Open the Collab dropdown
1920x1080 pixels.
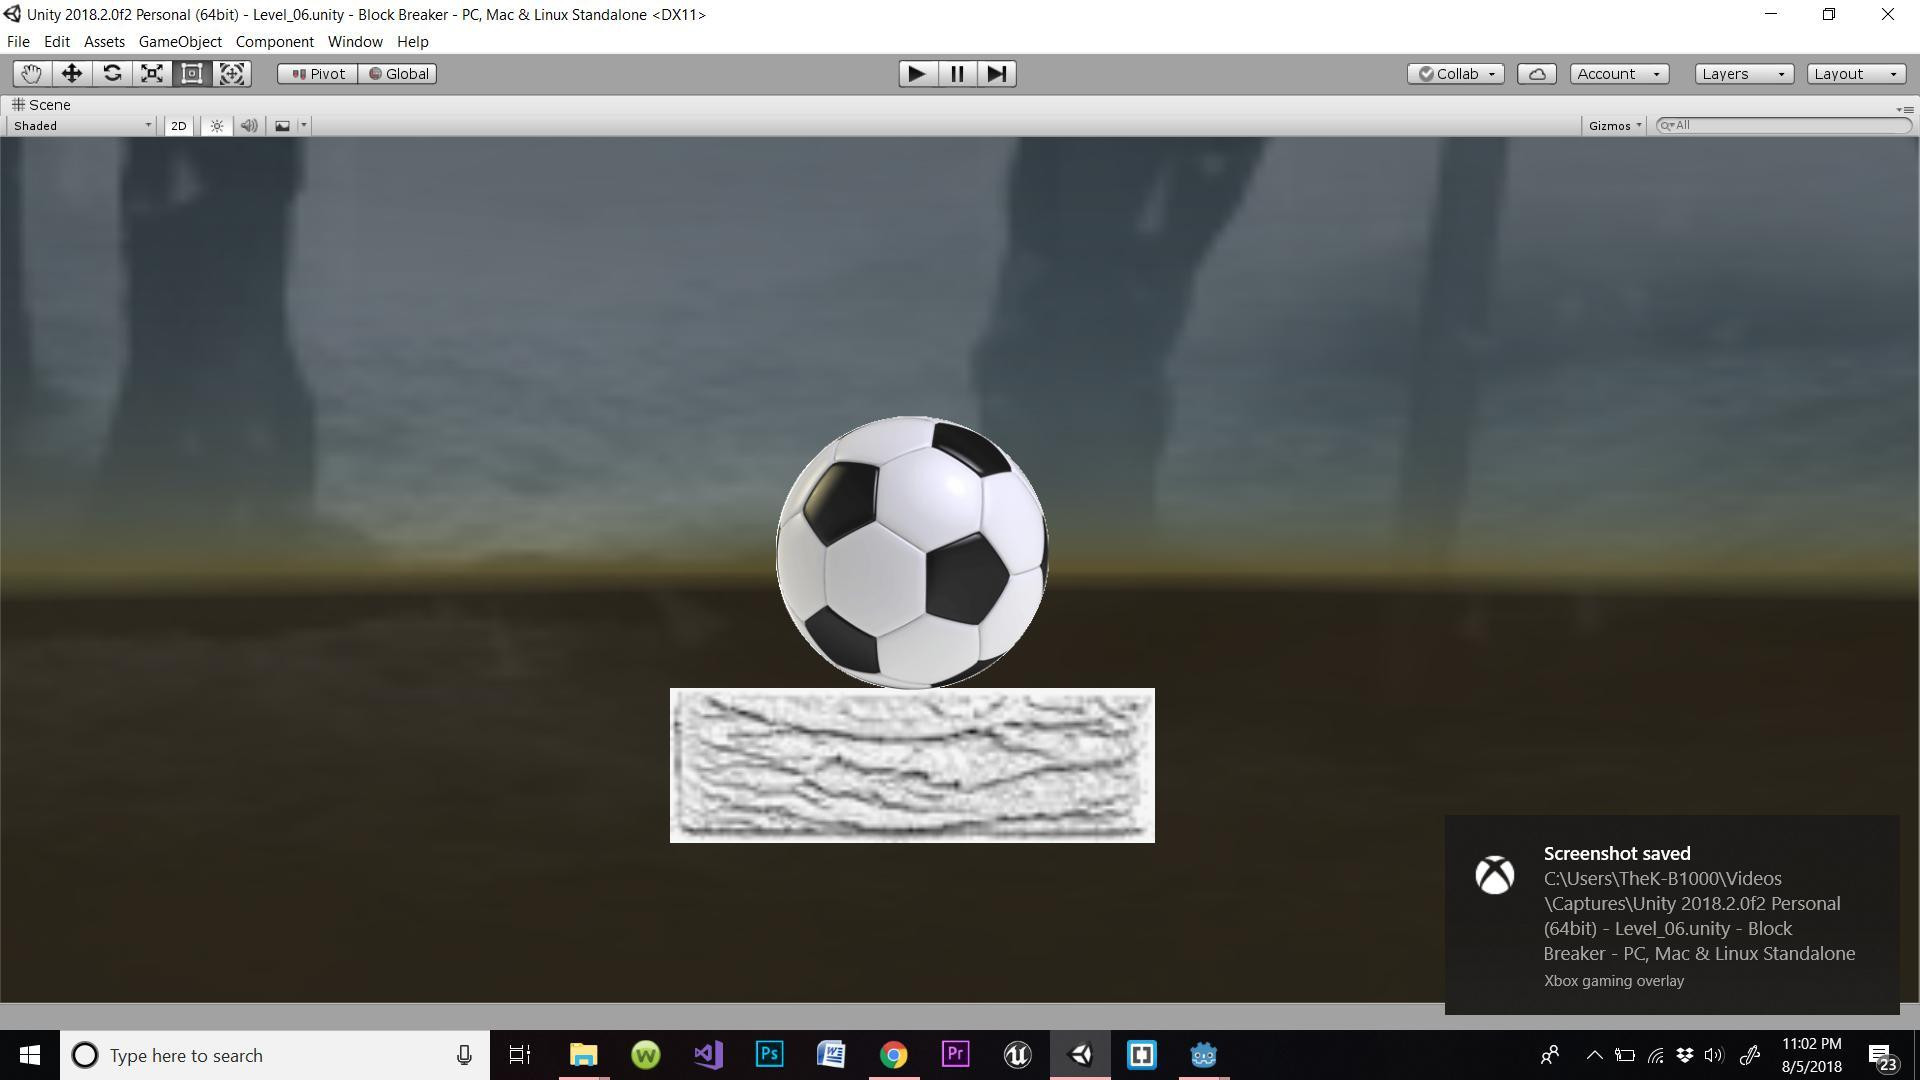click(1456, 74)
